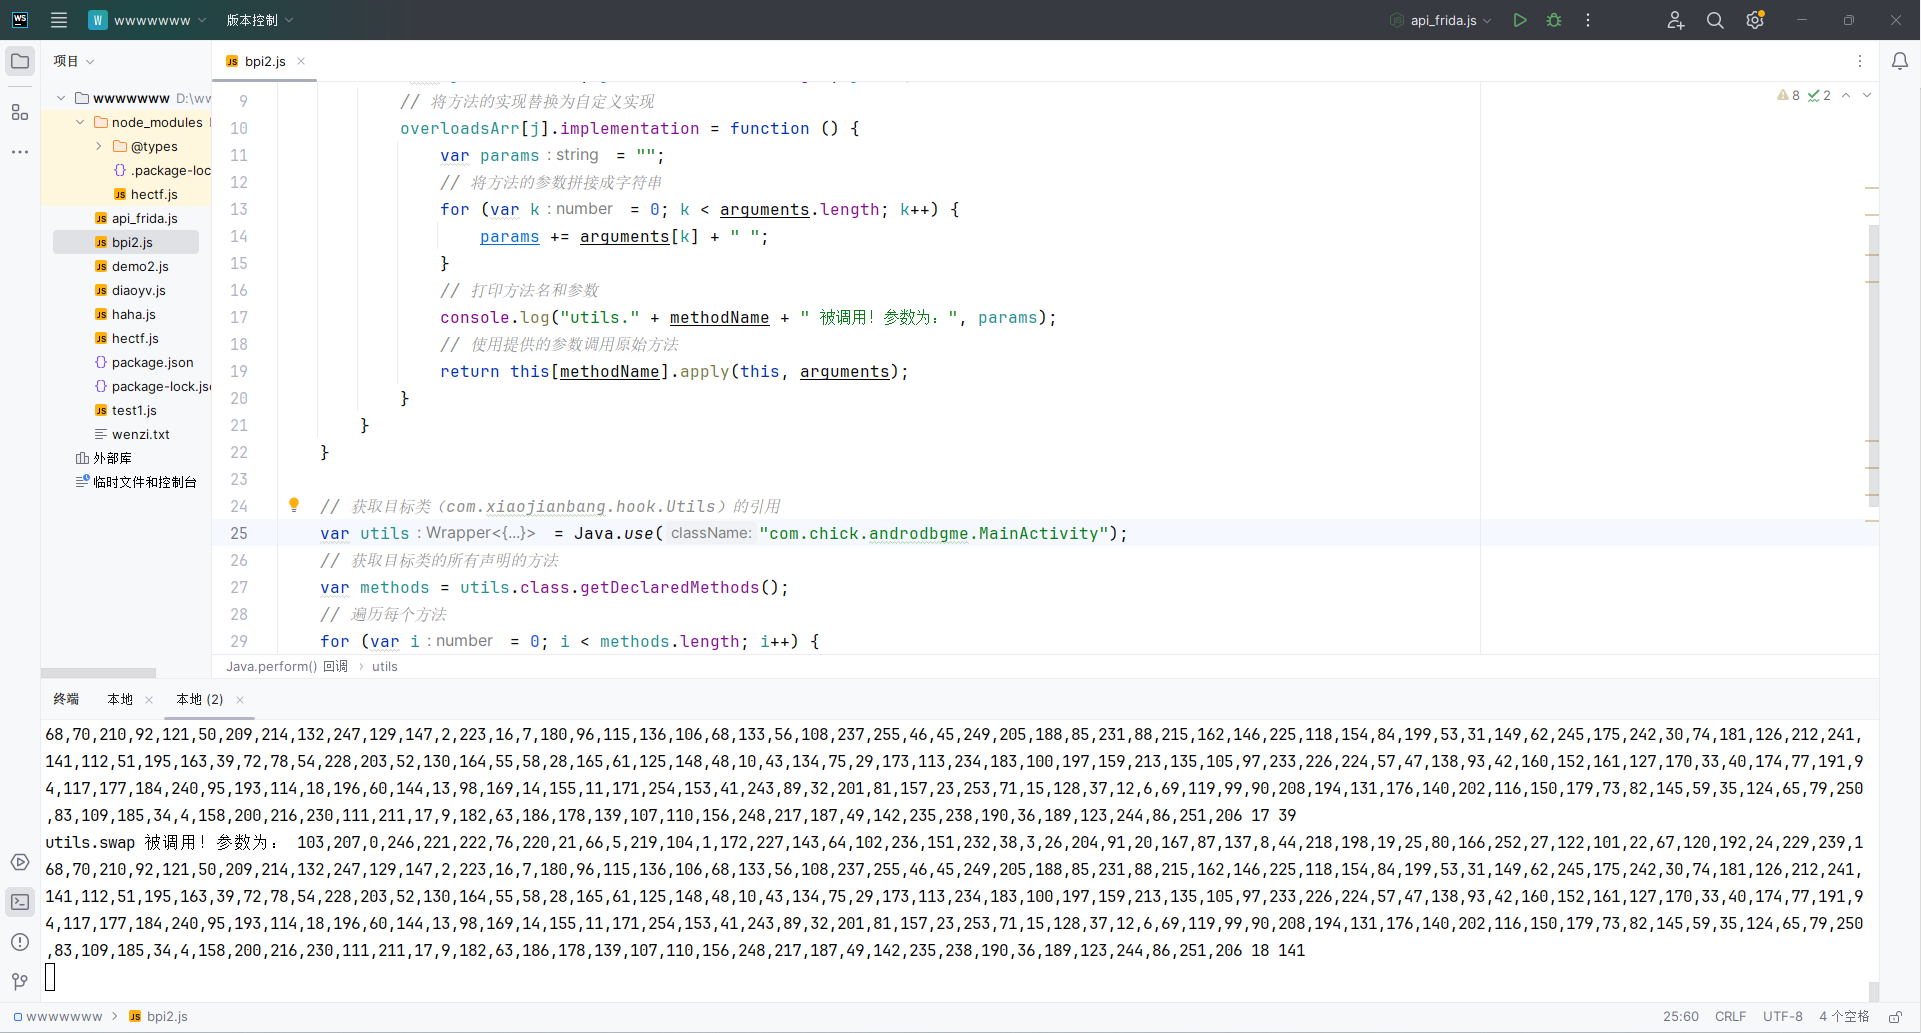Change UTF-8 file encoding
The width and height of the screenshot is (1921, 1033).
(x=1783, y=1016)
